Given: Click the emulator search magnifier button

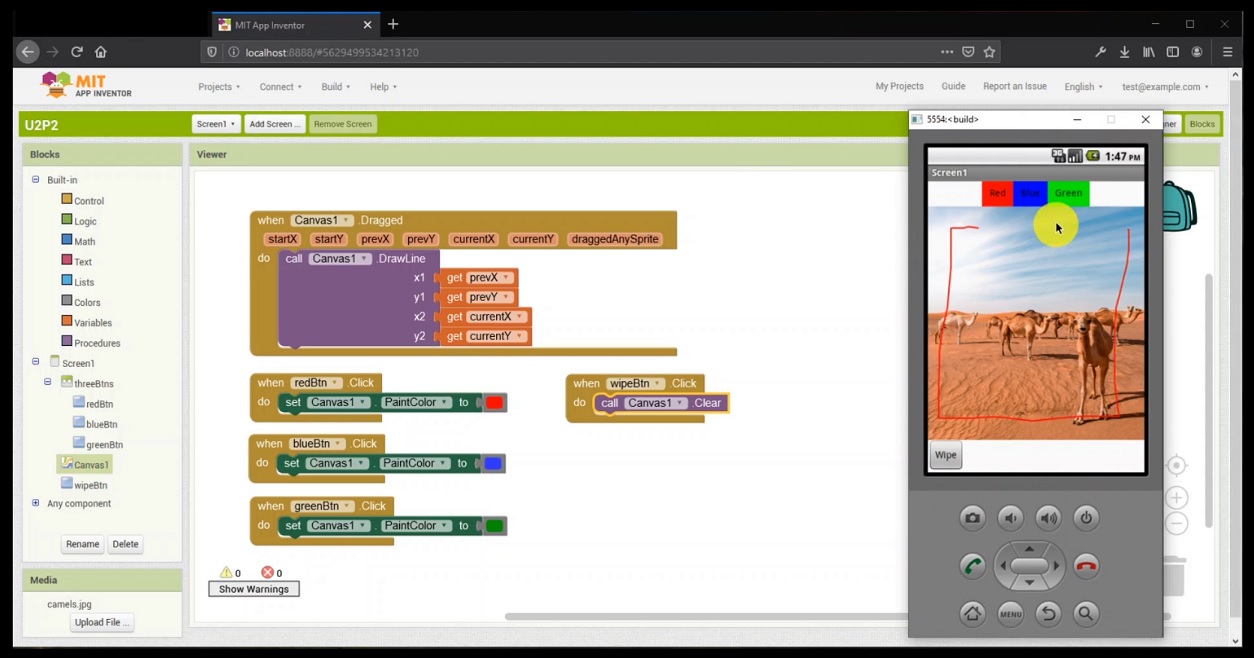Looking at the screenshot, I should [1086, 614].
